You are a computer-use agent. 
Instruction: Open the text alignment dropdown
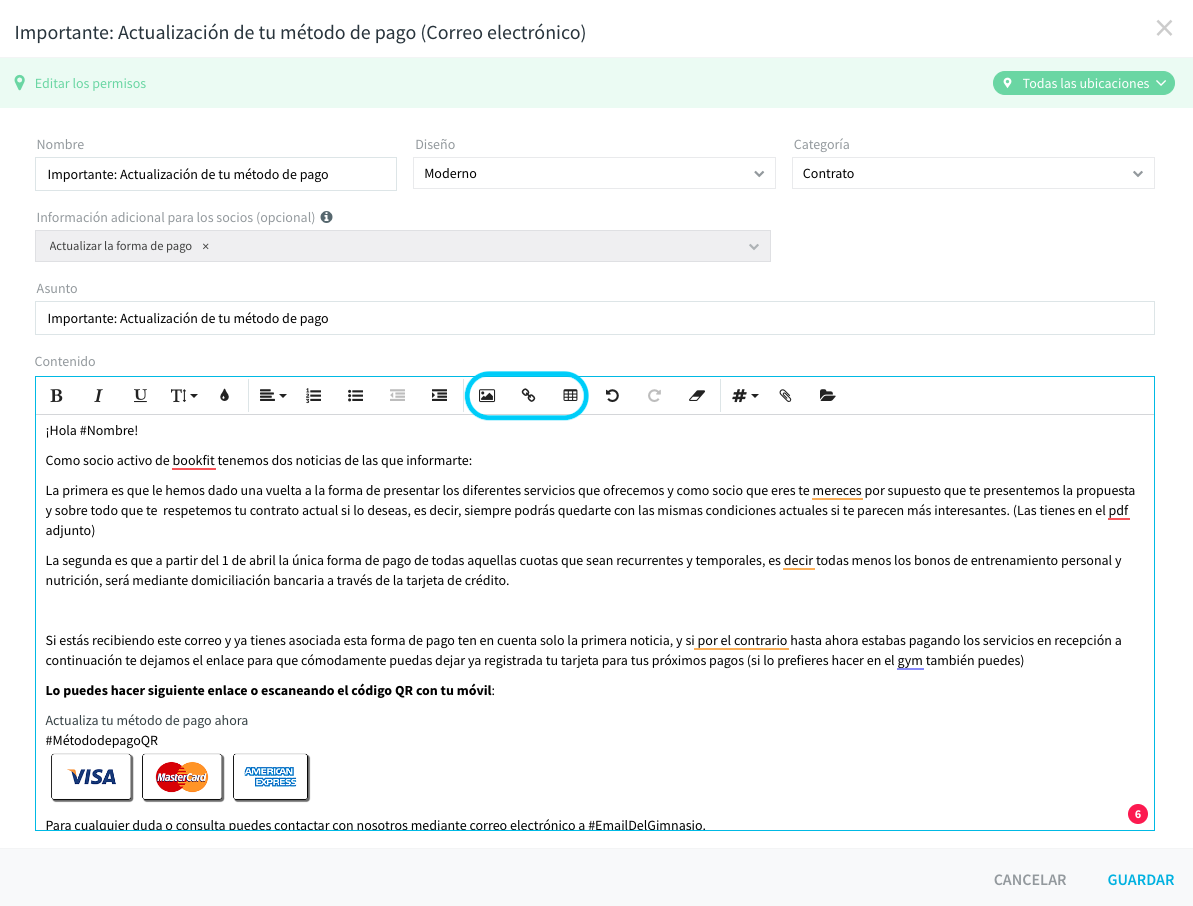pyautogui.click(x=272, y=396)
